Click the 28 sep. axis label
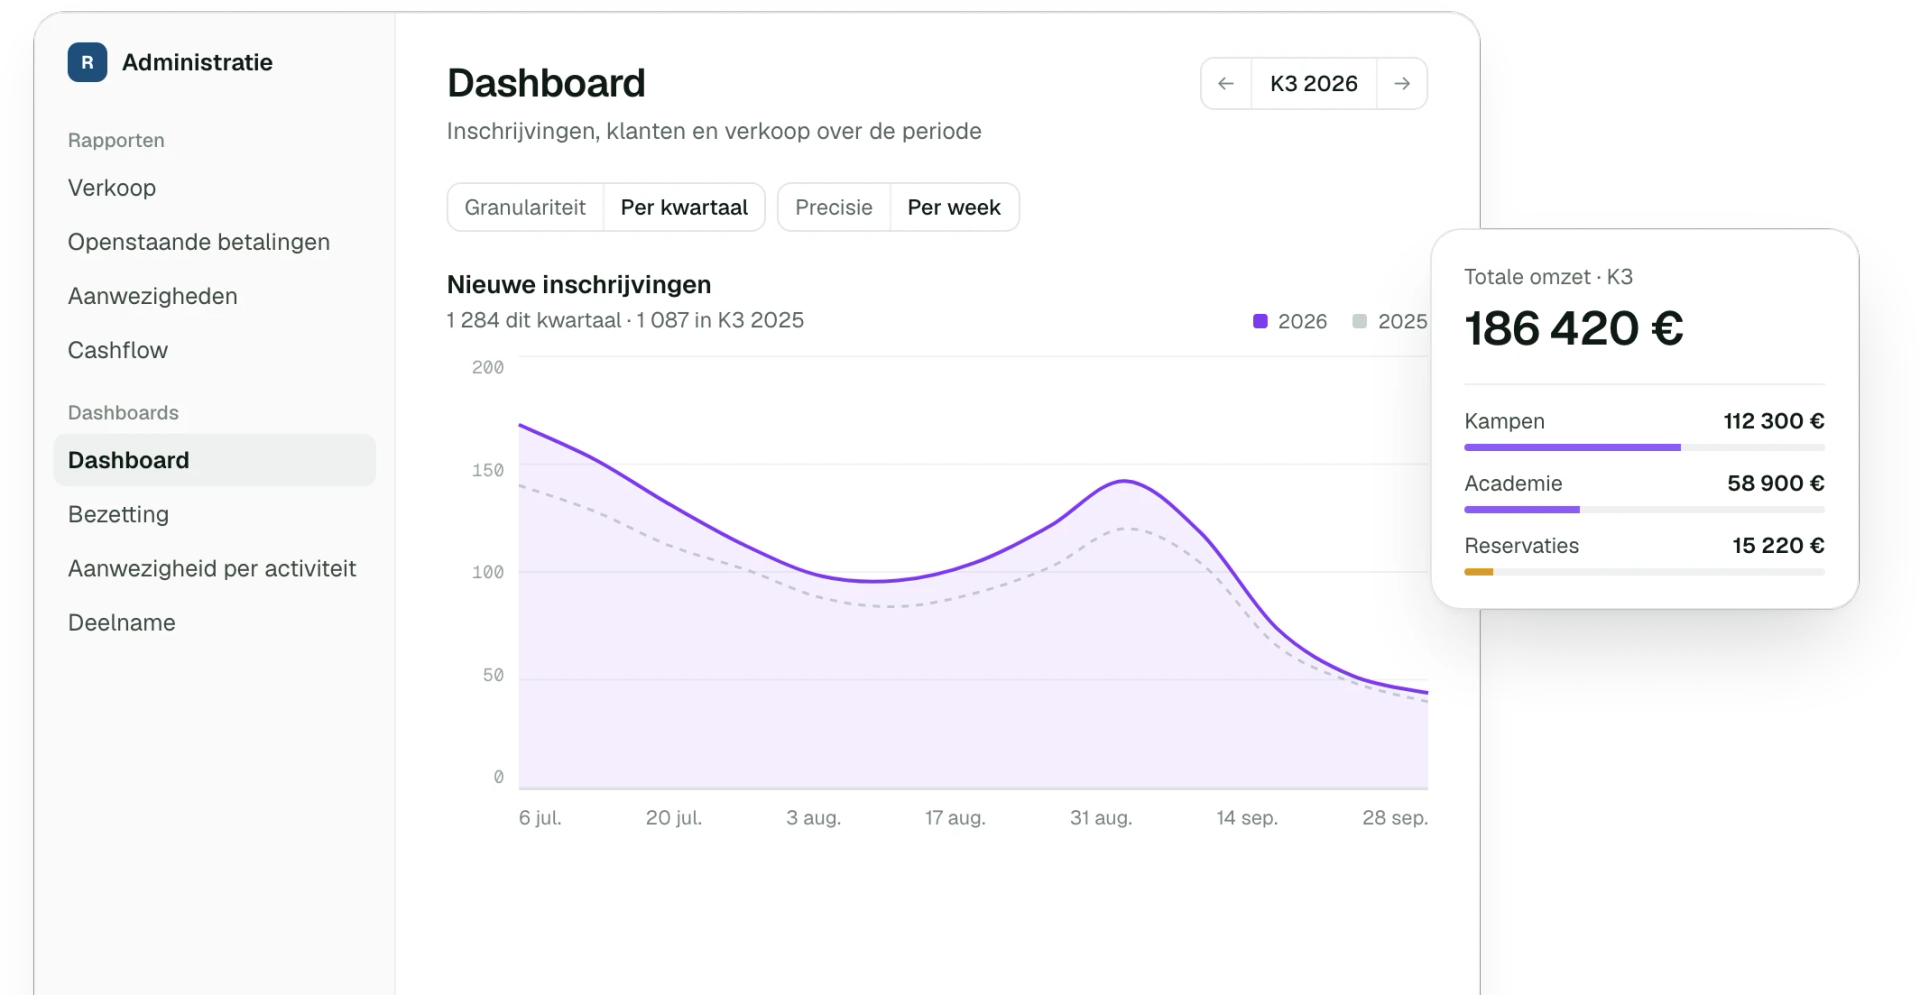The image size is (1920, 995). 1395,818
